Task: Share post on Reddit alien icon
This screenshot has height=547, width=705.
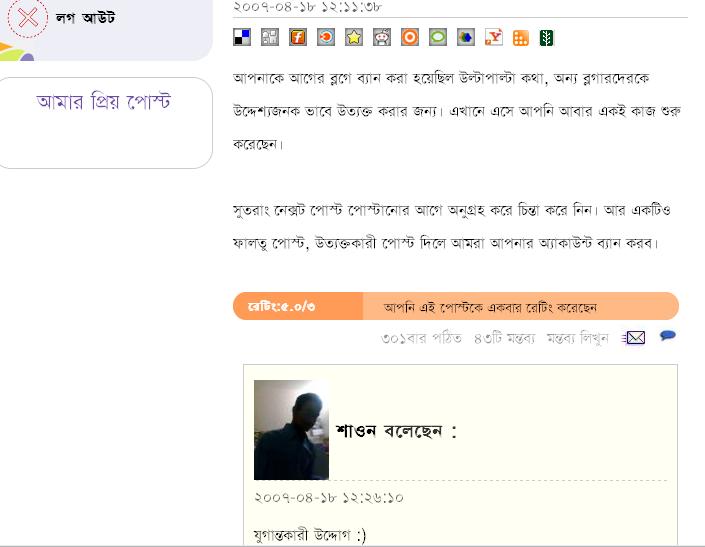Action: click(382, 37)
